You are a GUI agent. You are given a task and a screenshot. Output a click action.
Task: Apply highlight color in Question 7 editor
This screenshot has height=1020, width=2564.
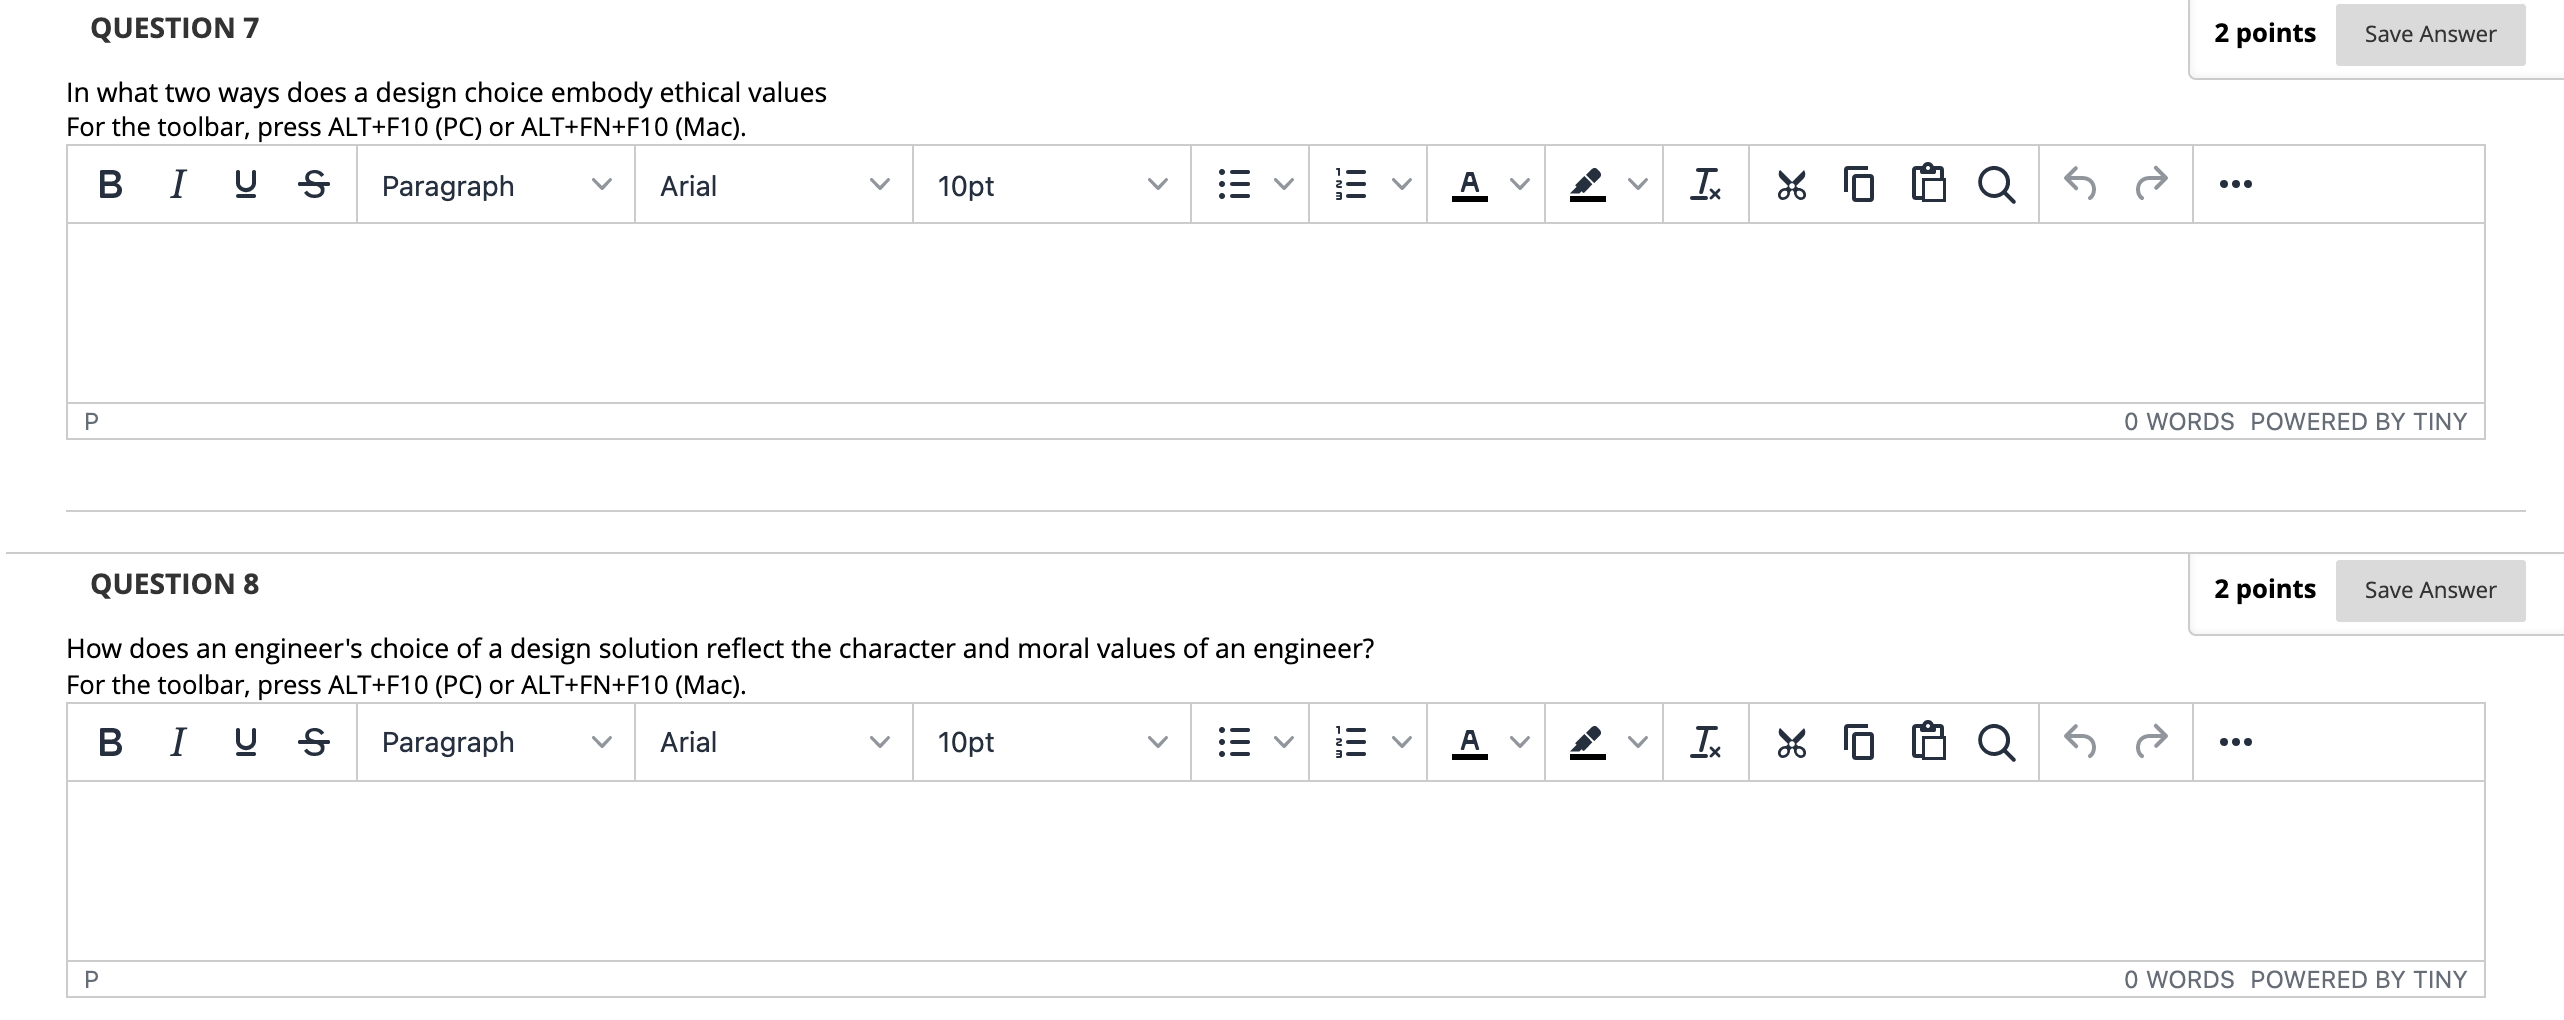(1588, 185)
